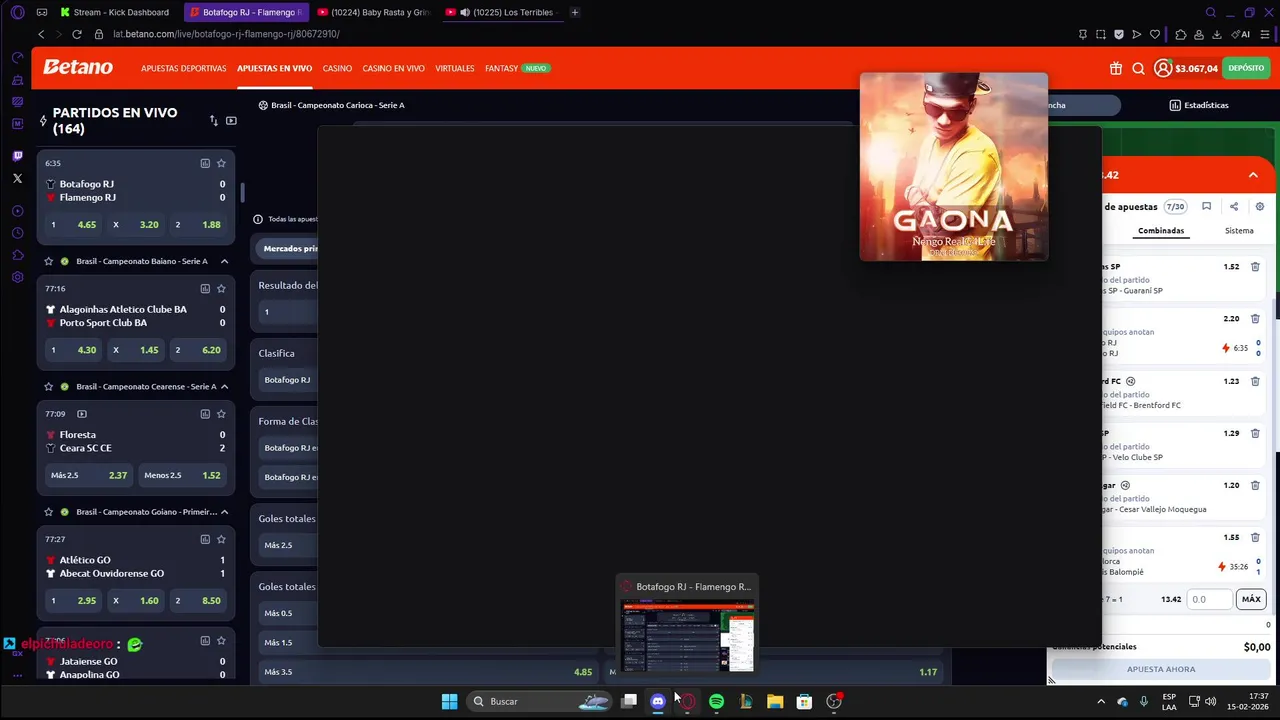Bet on Flamengo RJ win at 1.88
Image resolution: width=1280 pixels, height=720 pixels.
point(198,225)
